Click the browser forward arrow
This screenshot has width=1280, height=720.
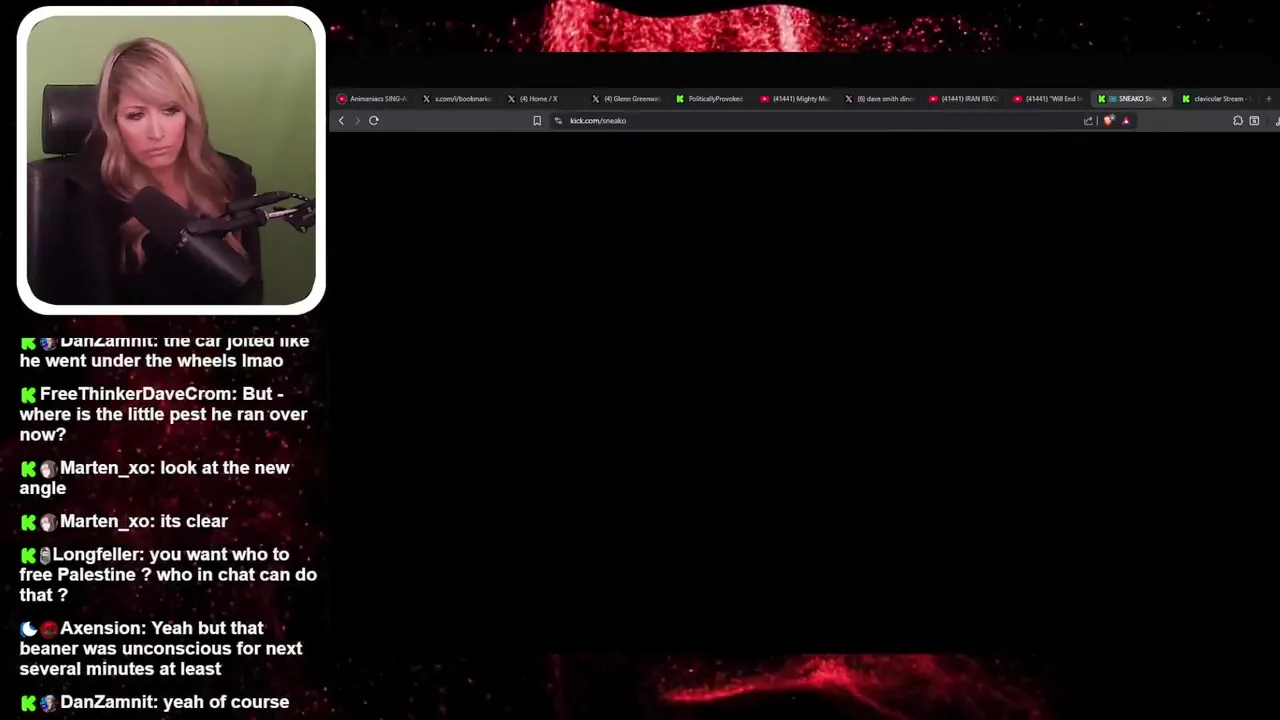(x=357, y=121)
